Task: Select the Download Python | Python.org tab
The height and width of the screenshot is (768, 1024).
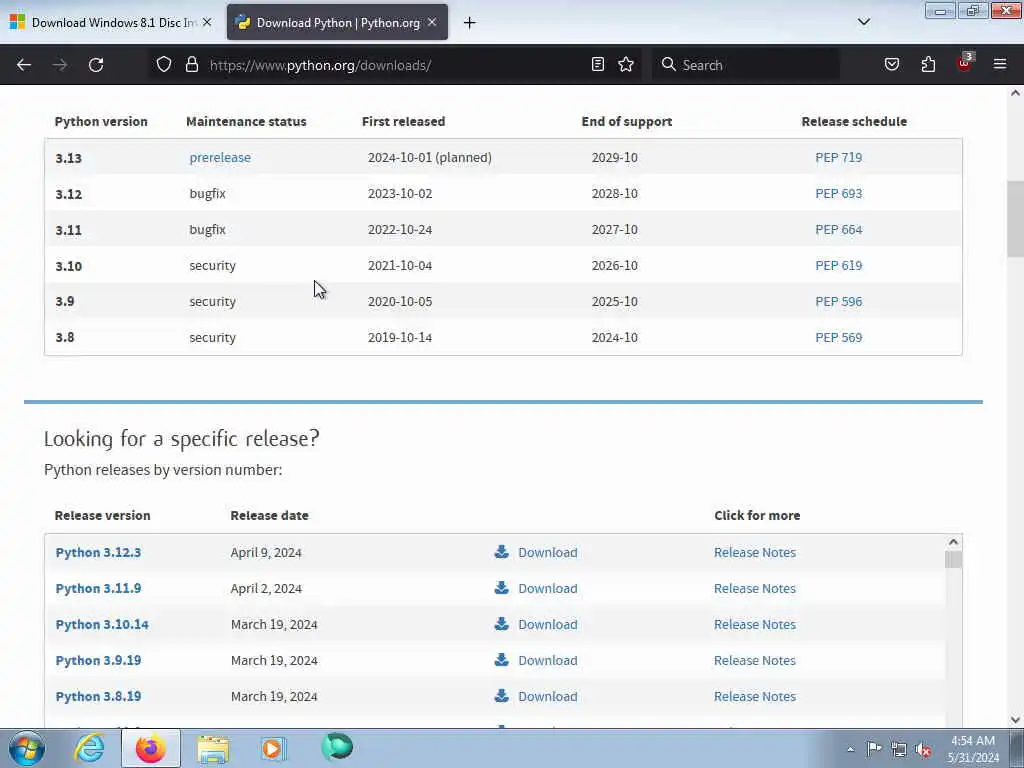Action: pyautogui.click(x=338, y=22)
